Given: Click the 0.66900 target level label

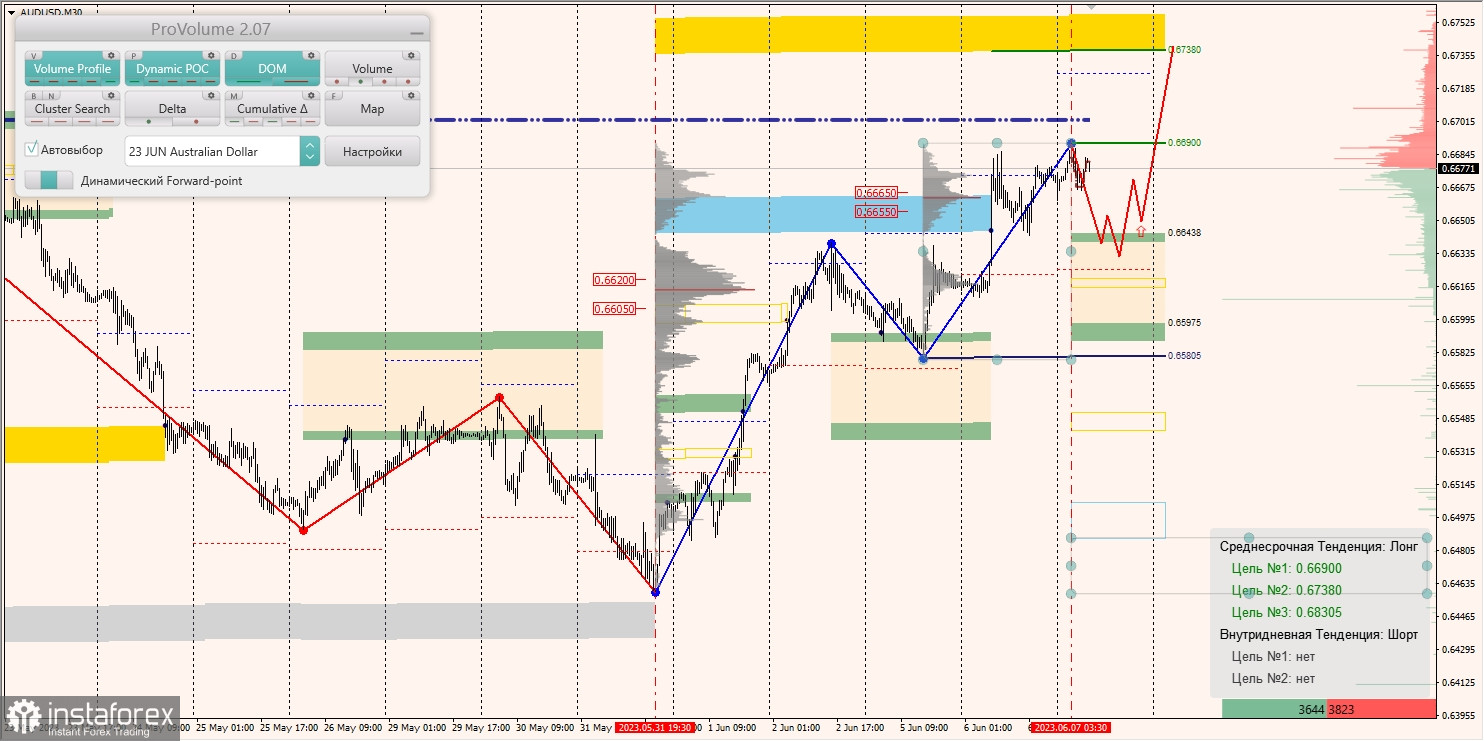Looking at the screenshot, I should (x=1185, y=142).
